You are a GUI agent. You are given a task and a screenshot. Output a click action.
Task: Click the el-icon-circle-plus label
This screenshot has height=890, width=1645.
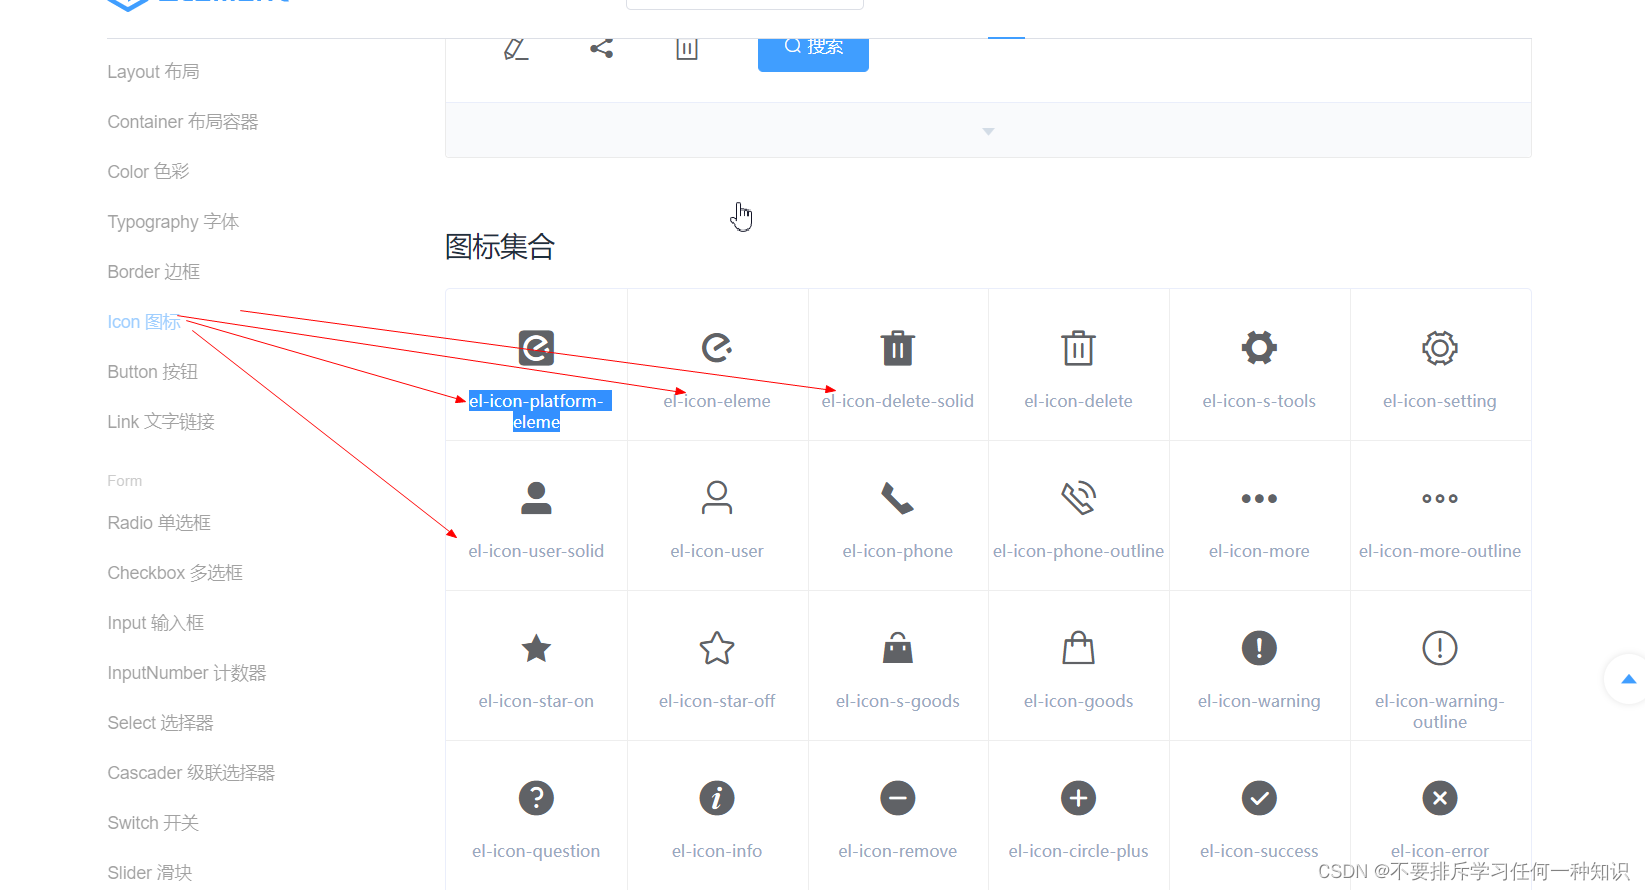pyautogui.click(x=1078, y=851)
